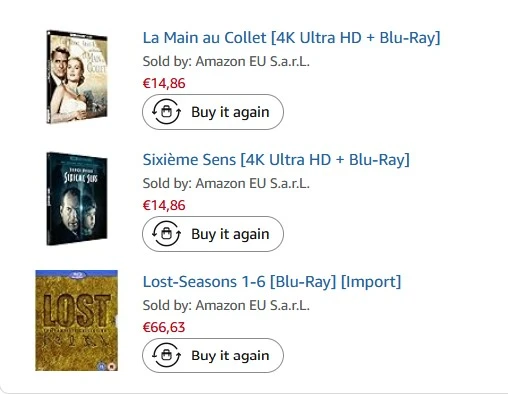The width and height of the screenshot is (508, 394).
Task: Open the La Main au Collet cover image
Action: tap(77, 77)
